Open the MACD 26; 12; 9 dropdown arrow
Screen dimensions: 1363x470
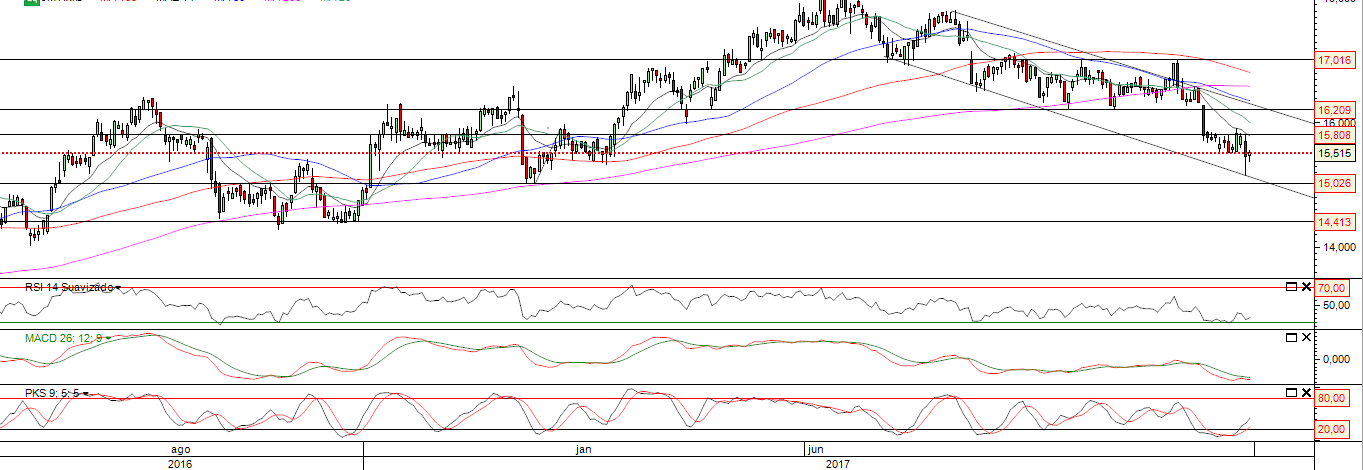110,338
